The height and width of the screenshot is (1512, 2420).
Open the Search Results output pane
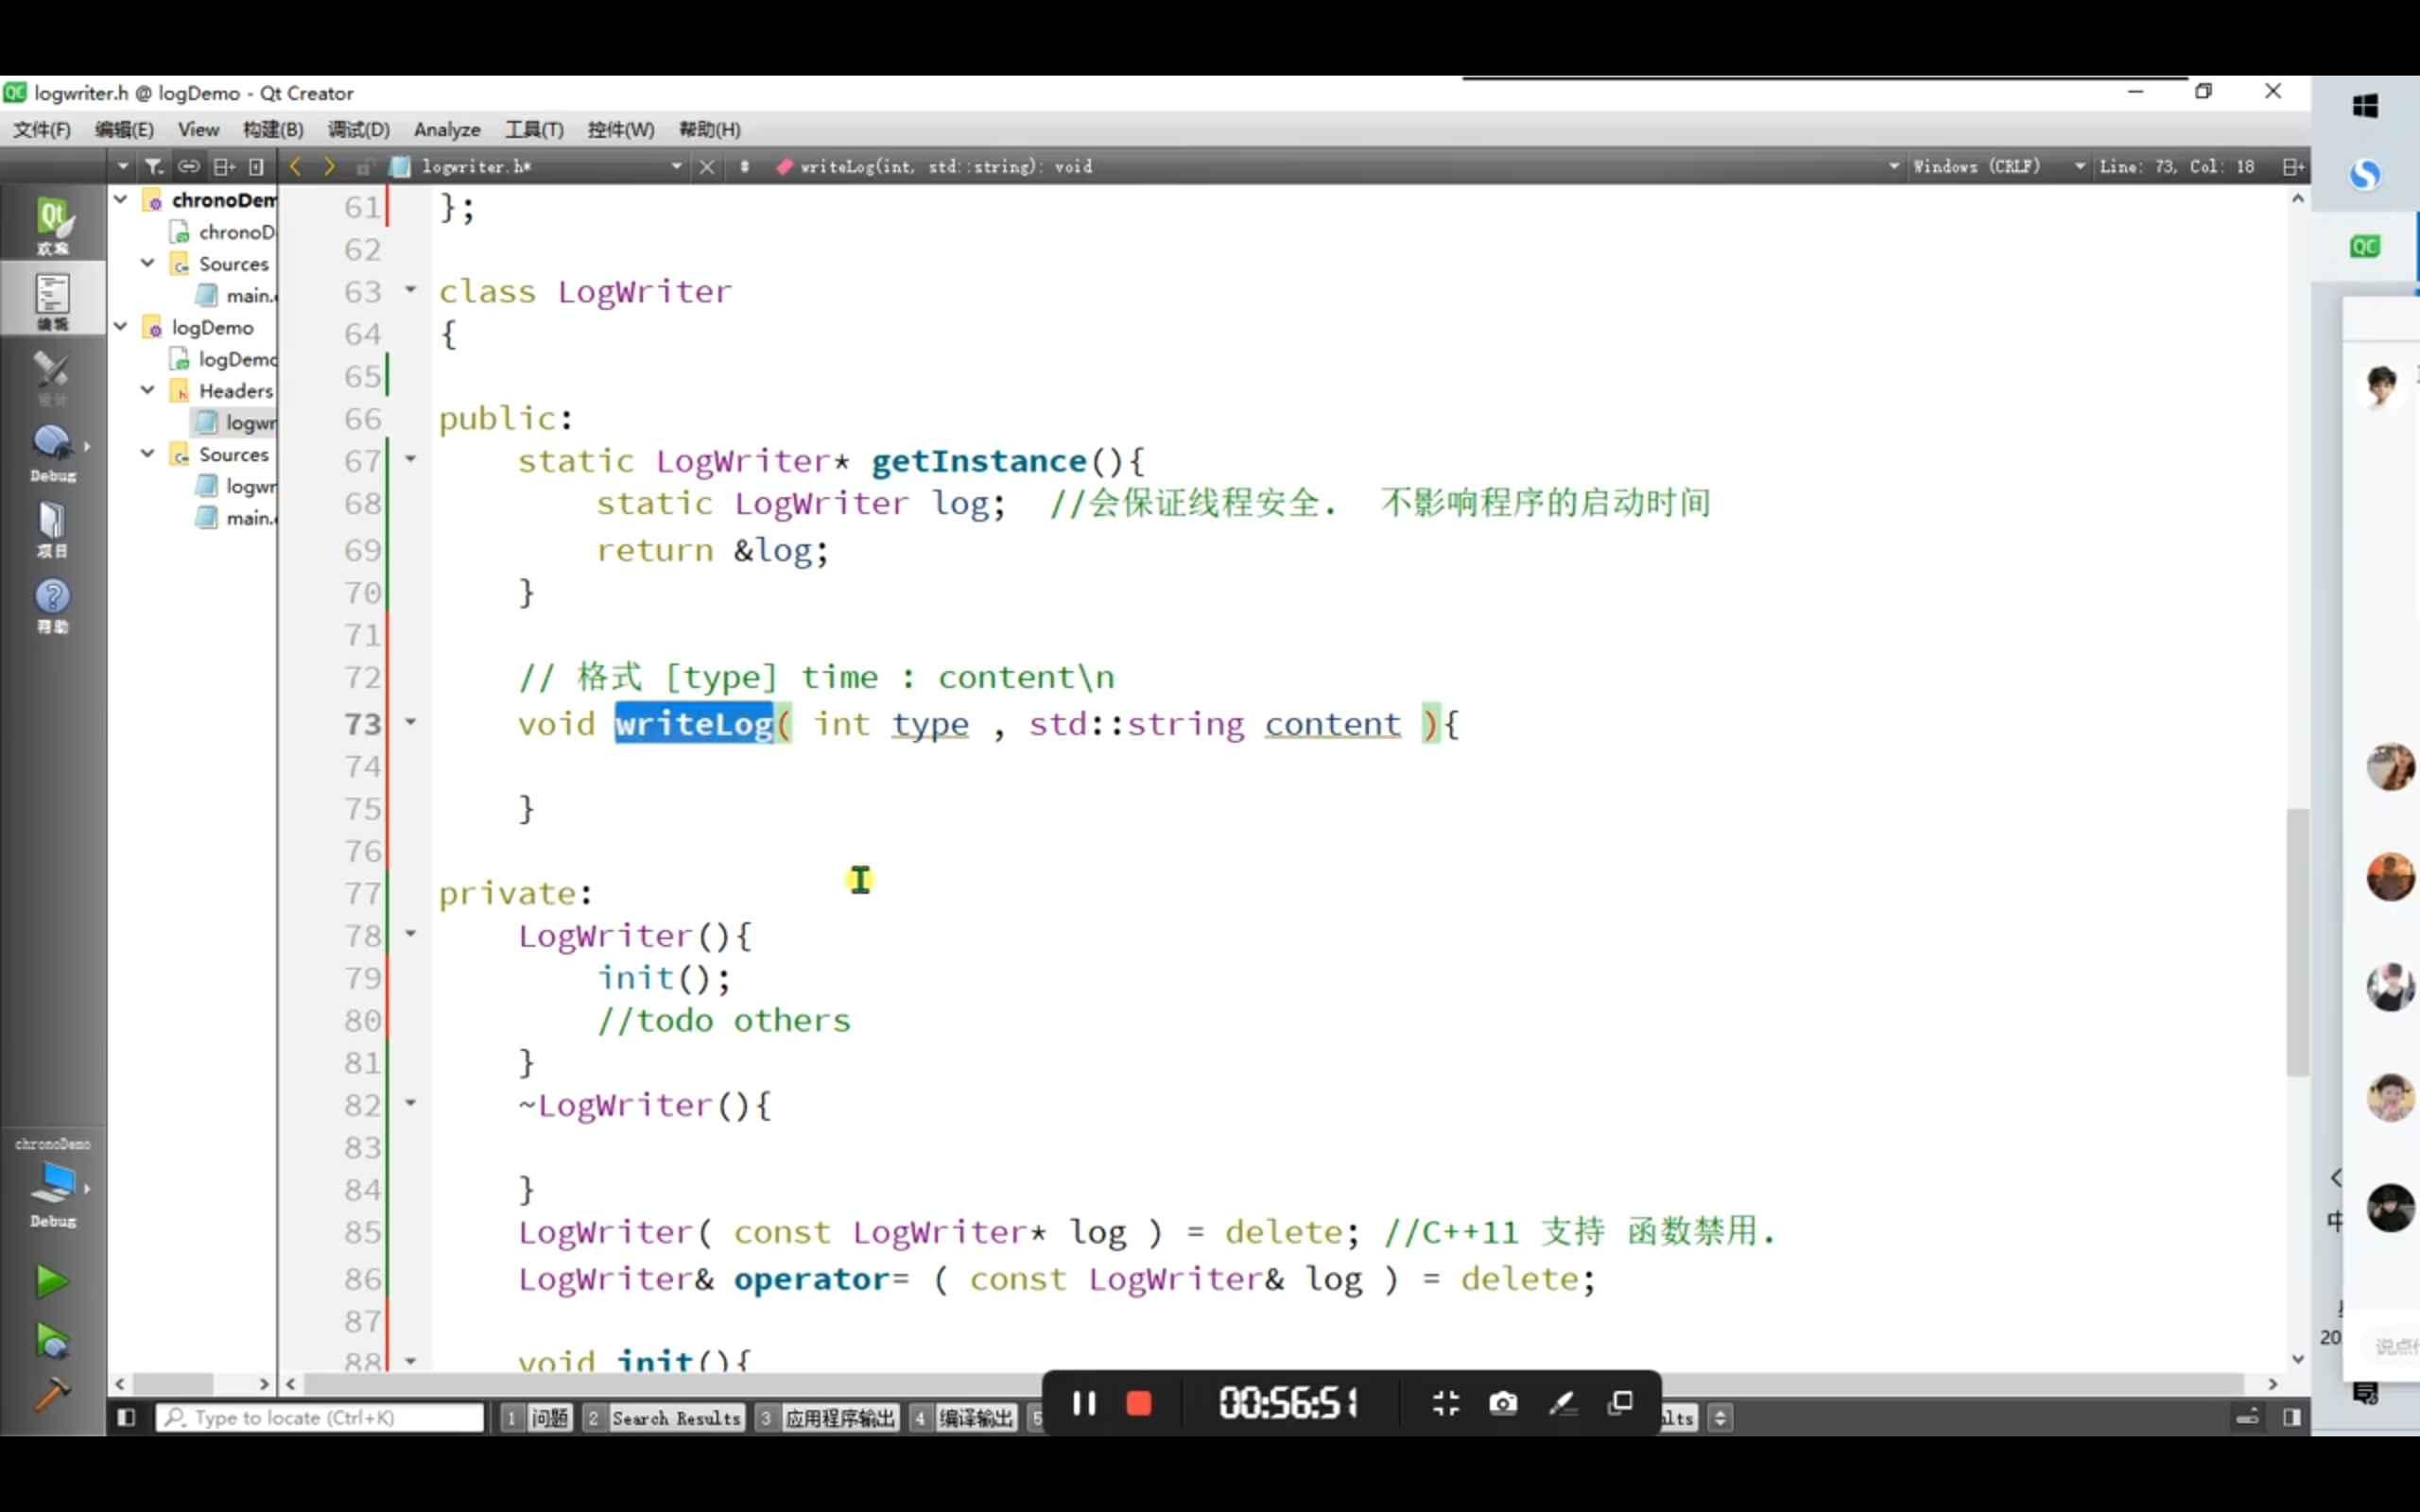[675, 1417]
